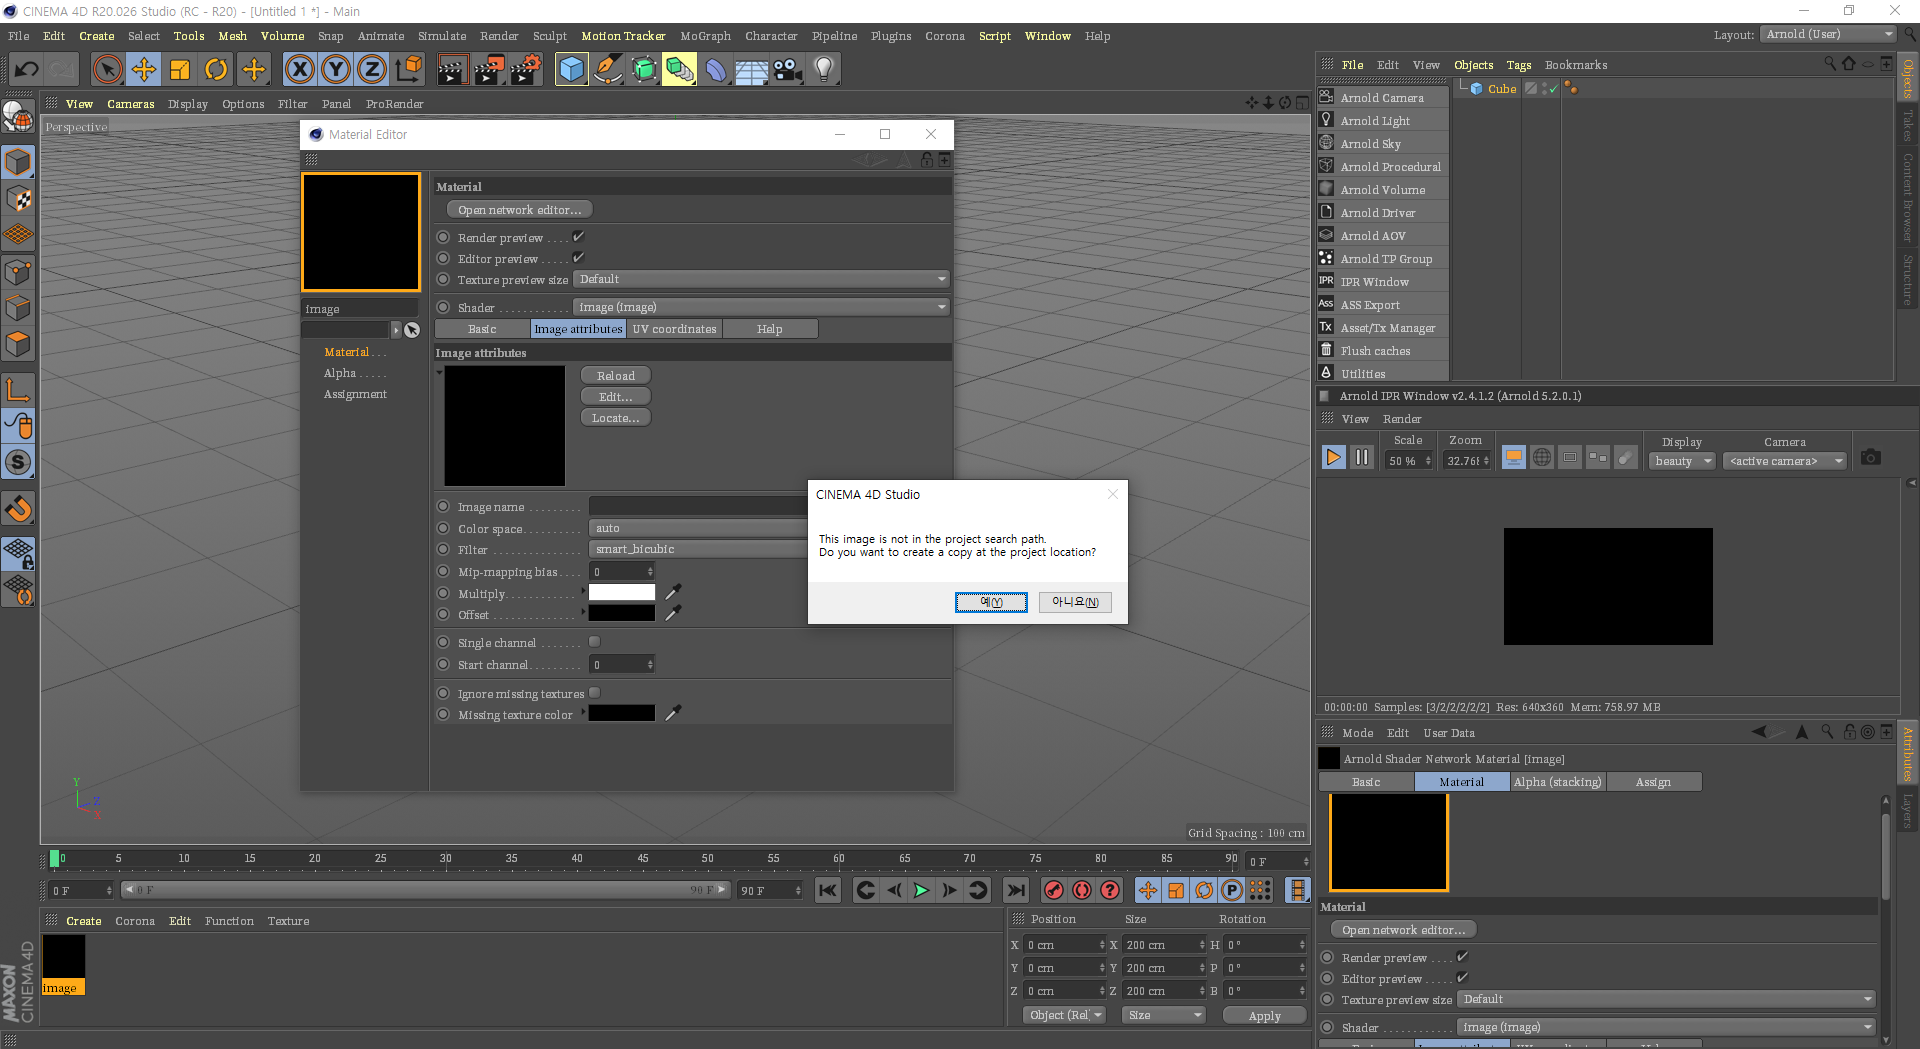Image resolution: width=1920 pixels, height=1049 pixels.
Task: Switch to UV coordinates tab
Action: (674, 329)
